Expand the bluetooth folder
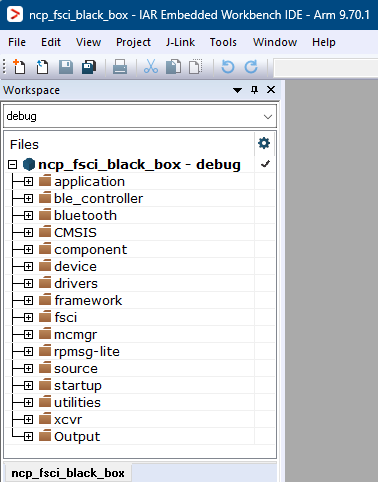The width and height of the screenshot is (378, 482). pyautogui.click(x=28, y=216)
